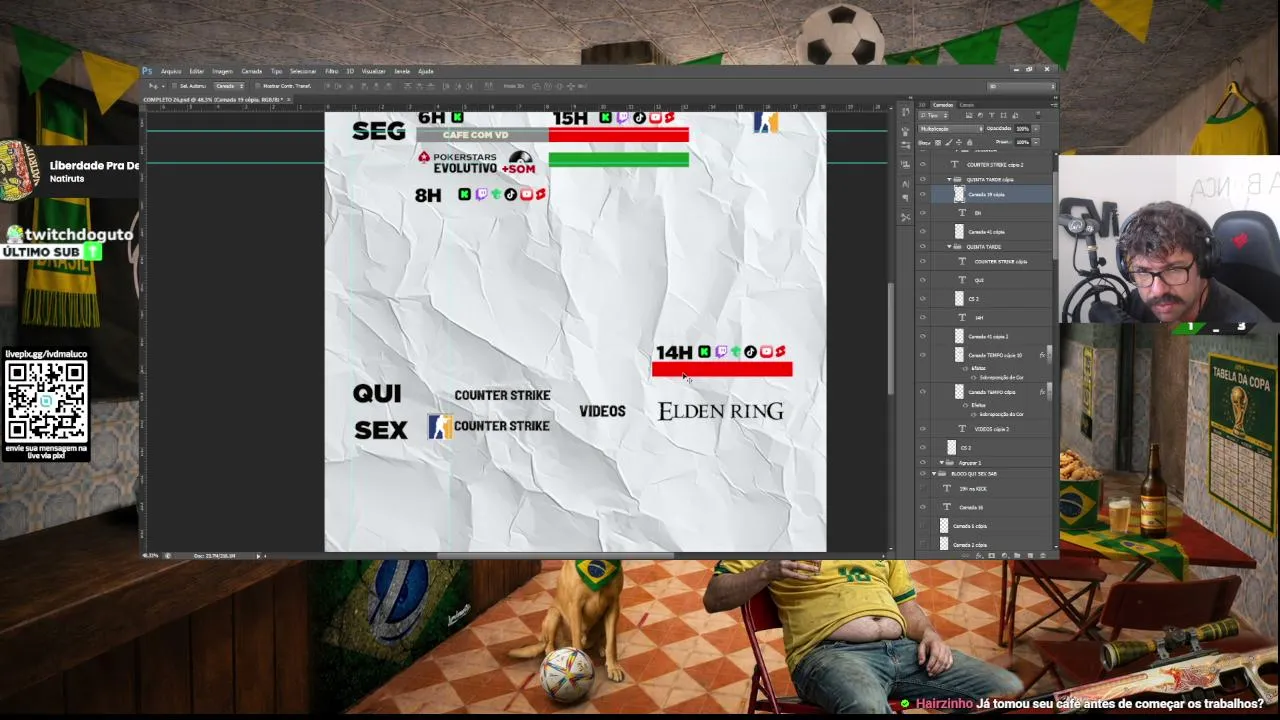Open the Camada menu
The image size is (1280, 720).
pos(252,71)
